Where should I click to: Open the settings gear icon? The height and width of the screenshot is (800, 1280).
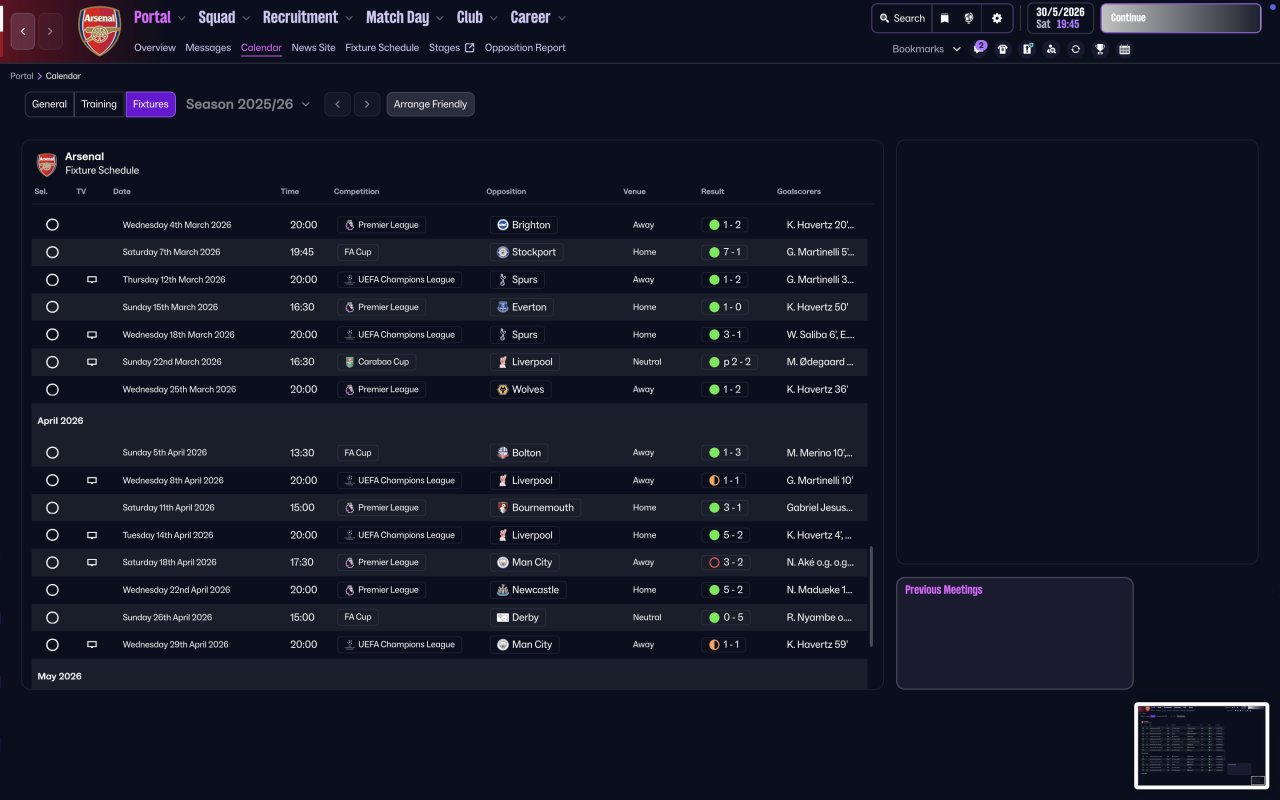point(996,18)
